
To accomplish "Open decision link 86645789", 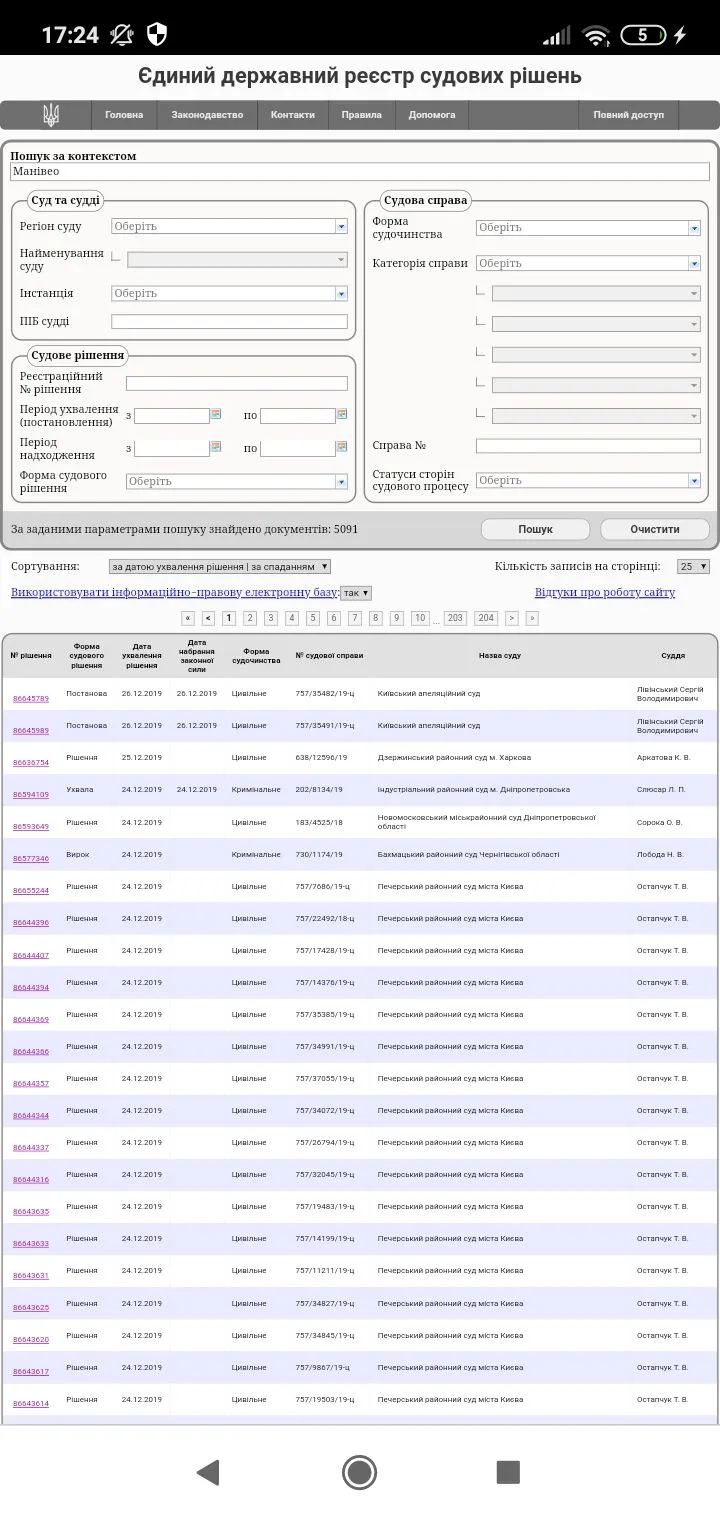I will (x=31, y=698).
